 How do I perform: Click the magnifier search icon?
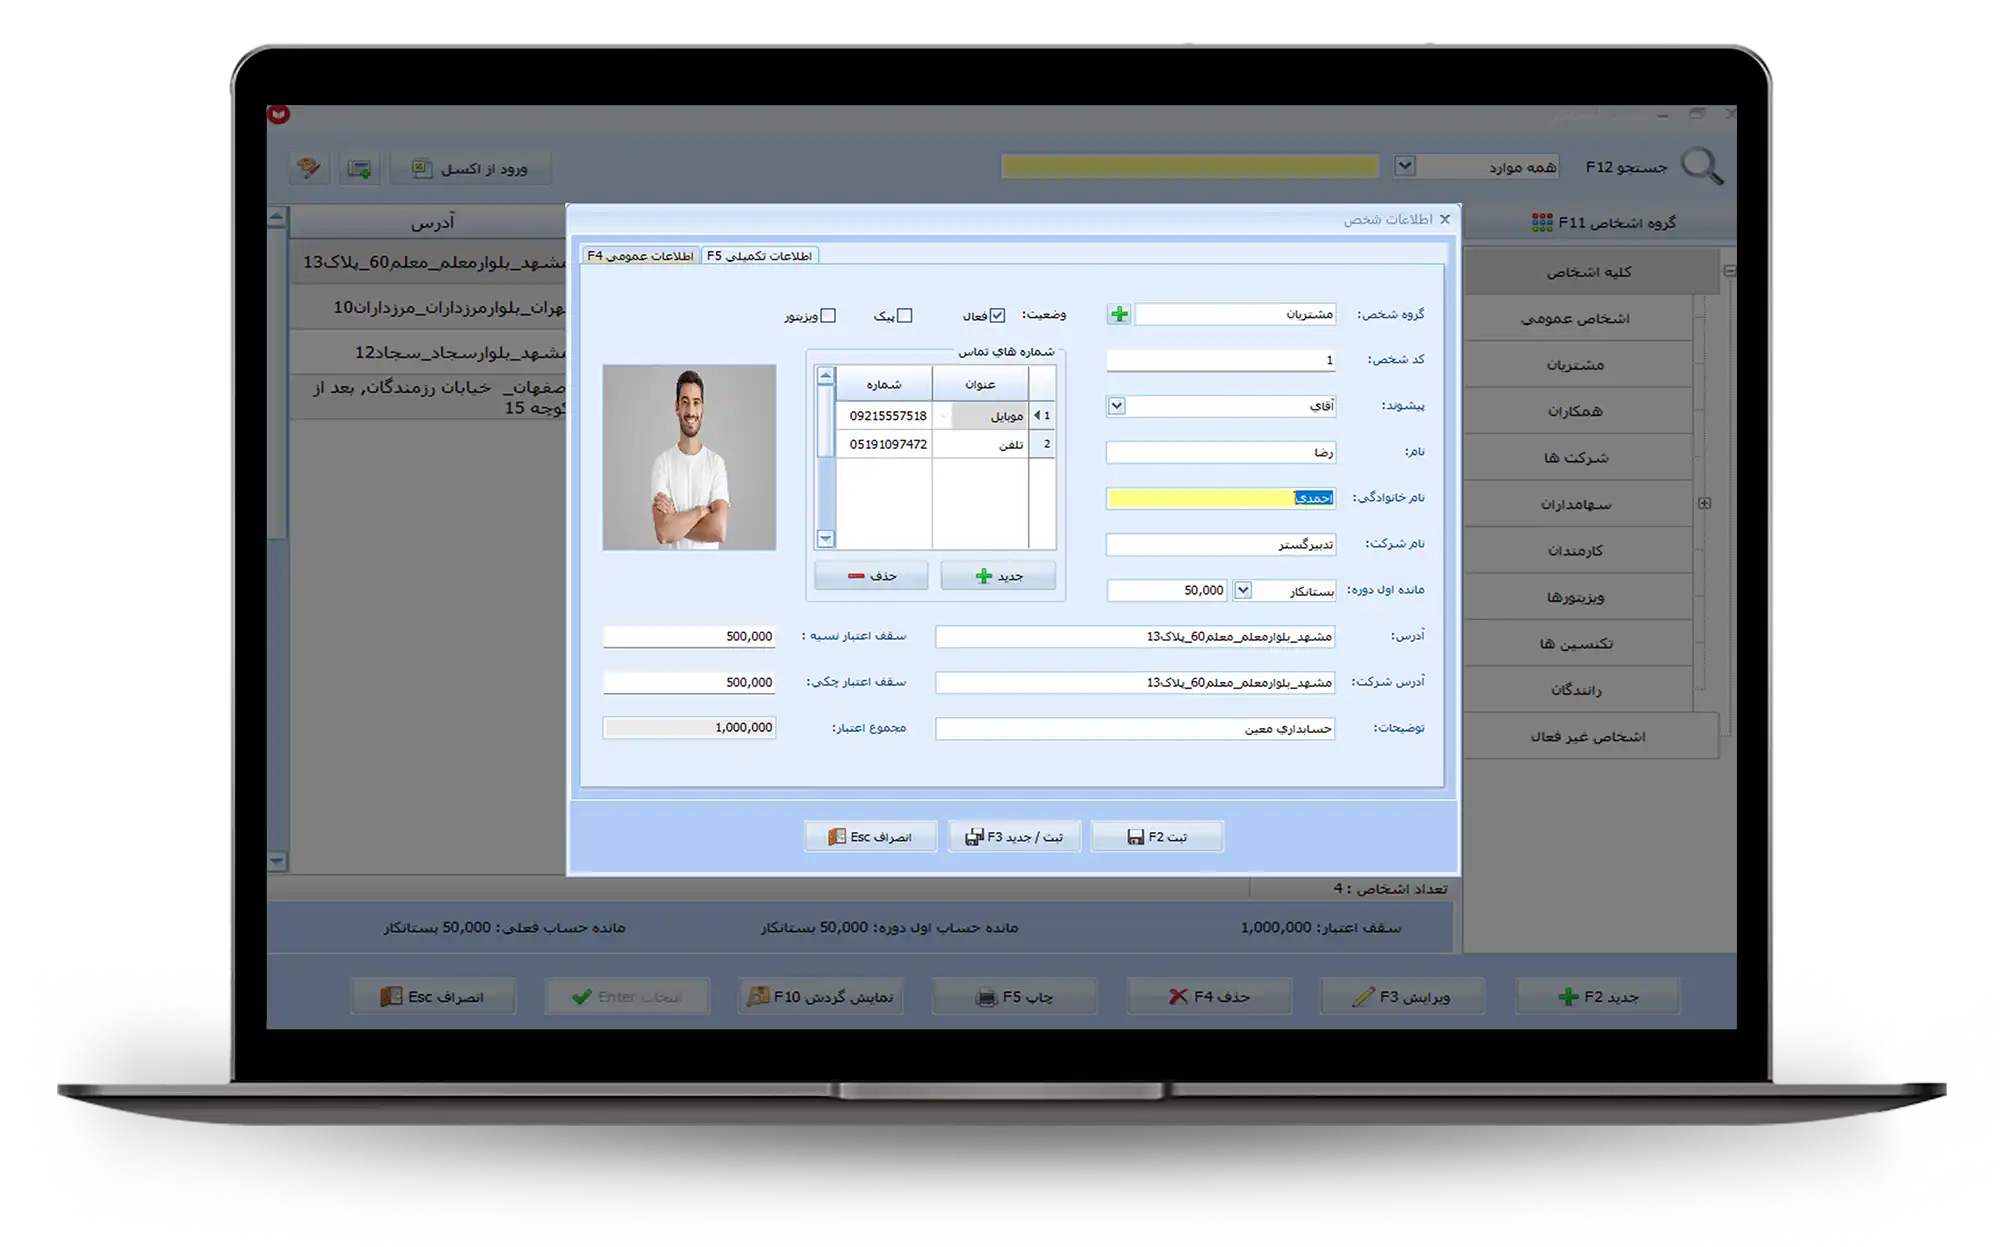1702,166
